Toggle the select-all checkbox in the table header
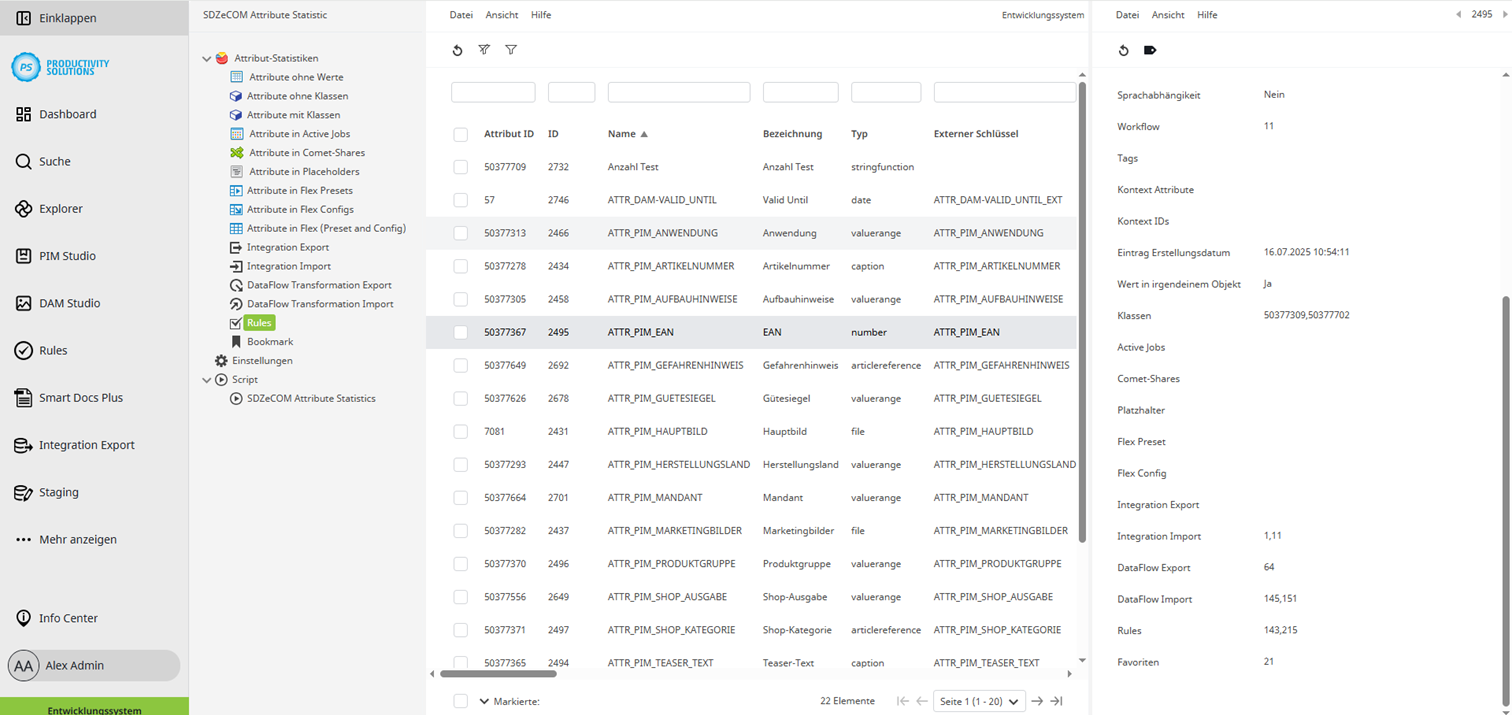This screenshot has width=1512, height=715. pos(460,133)
